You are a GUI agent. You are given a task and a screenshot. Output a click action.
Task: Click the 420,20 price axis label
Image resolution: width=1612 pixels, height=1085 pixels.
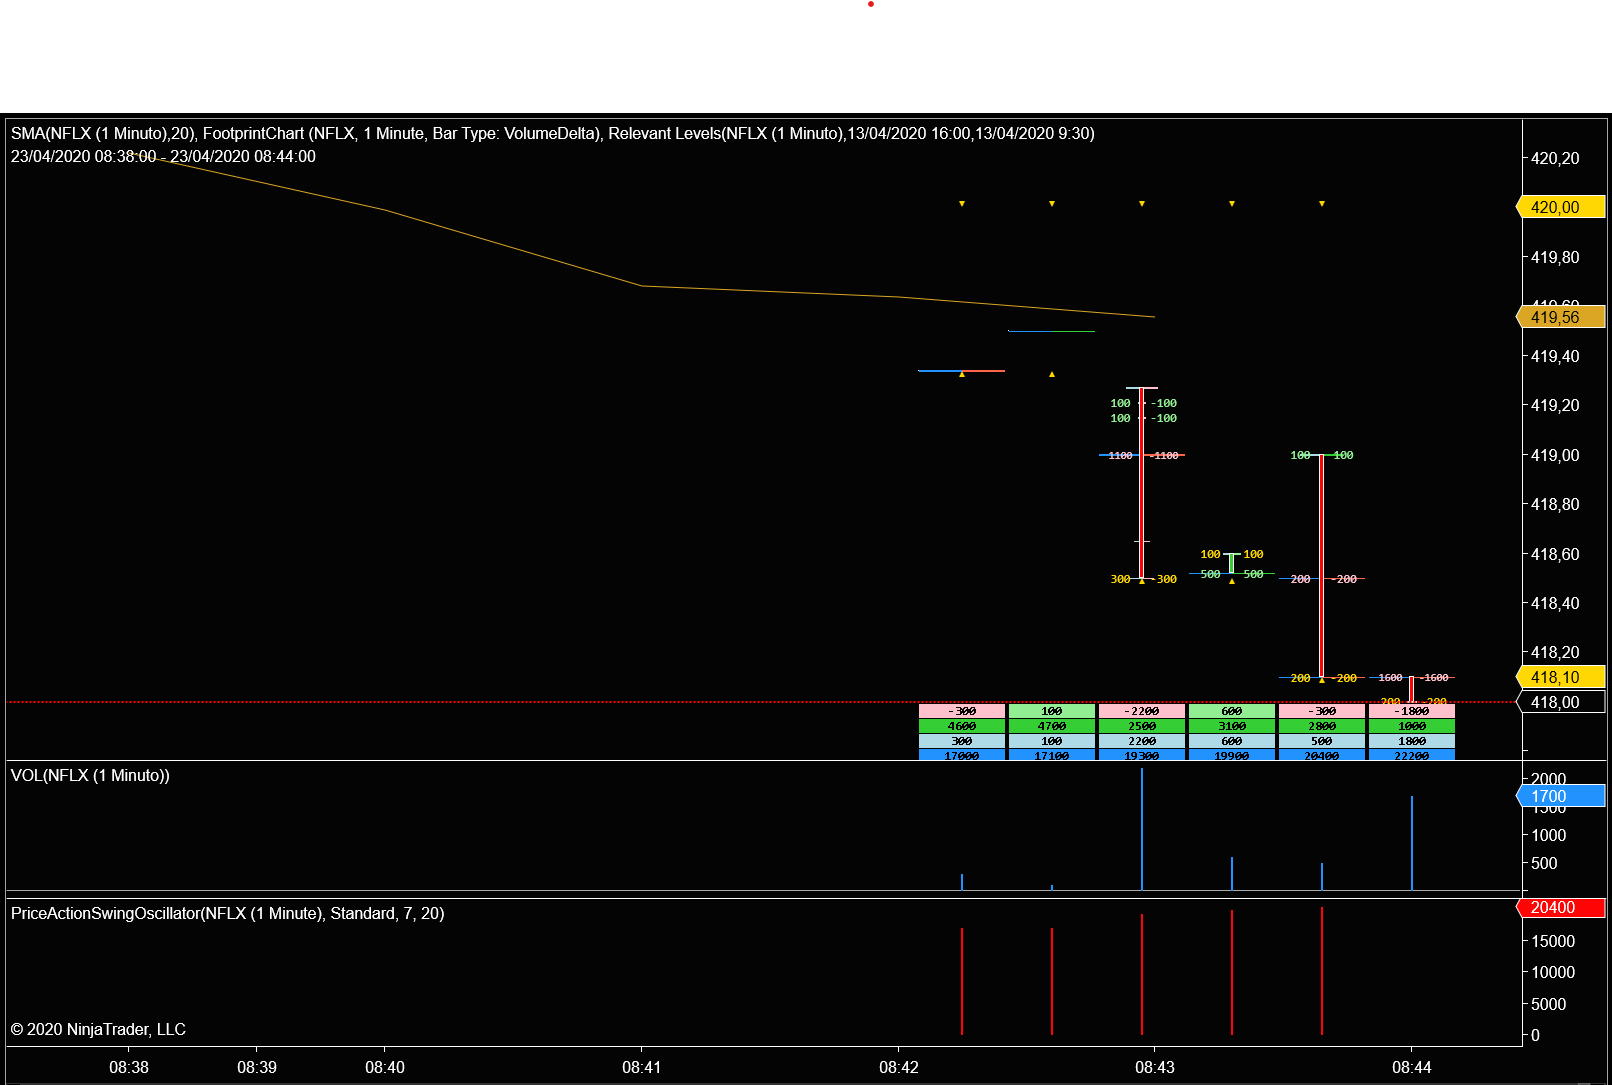[1555, 158]
